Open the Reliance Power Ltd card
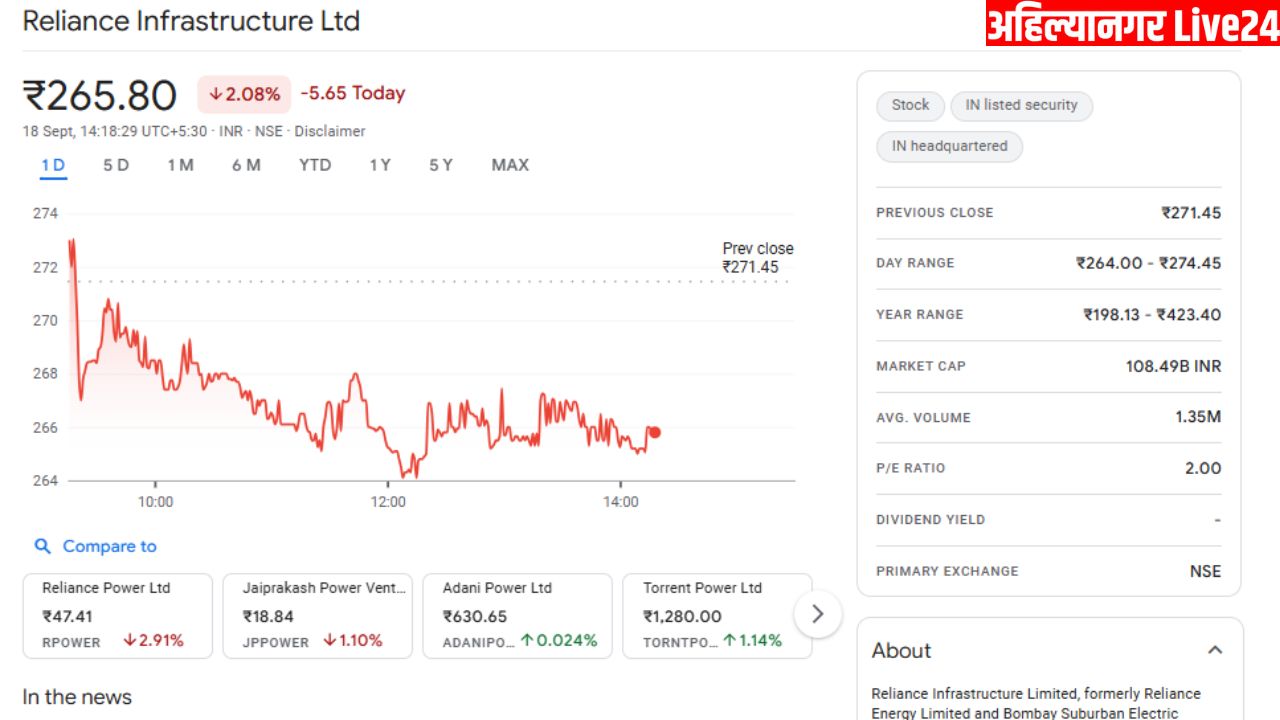This screenshot has height=720, width=1280. pos(117,615)
